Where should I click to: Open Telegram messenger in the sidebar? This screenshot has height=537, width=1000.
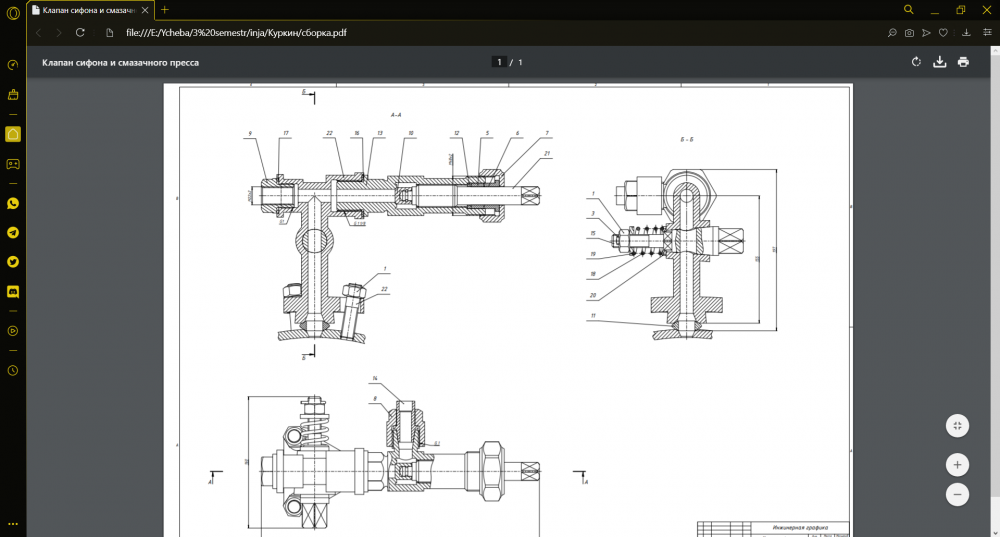tap(13, 232)
